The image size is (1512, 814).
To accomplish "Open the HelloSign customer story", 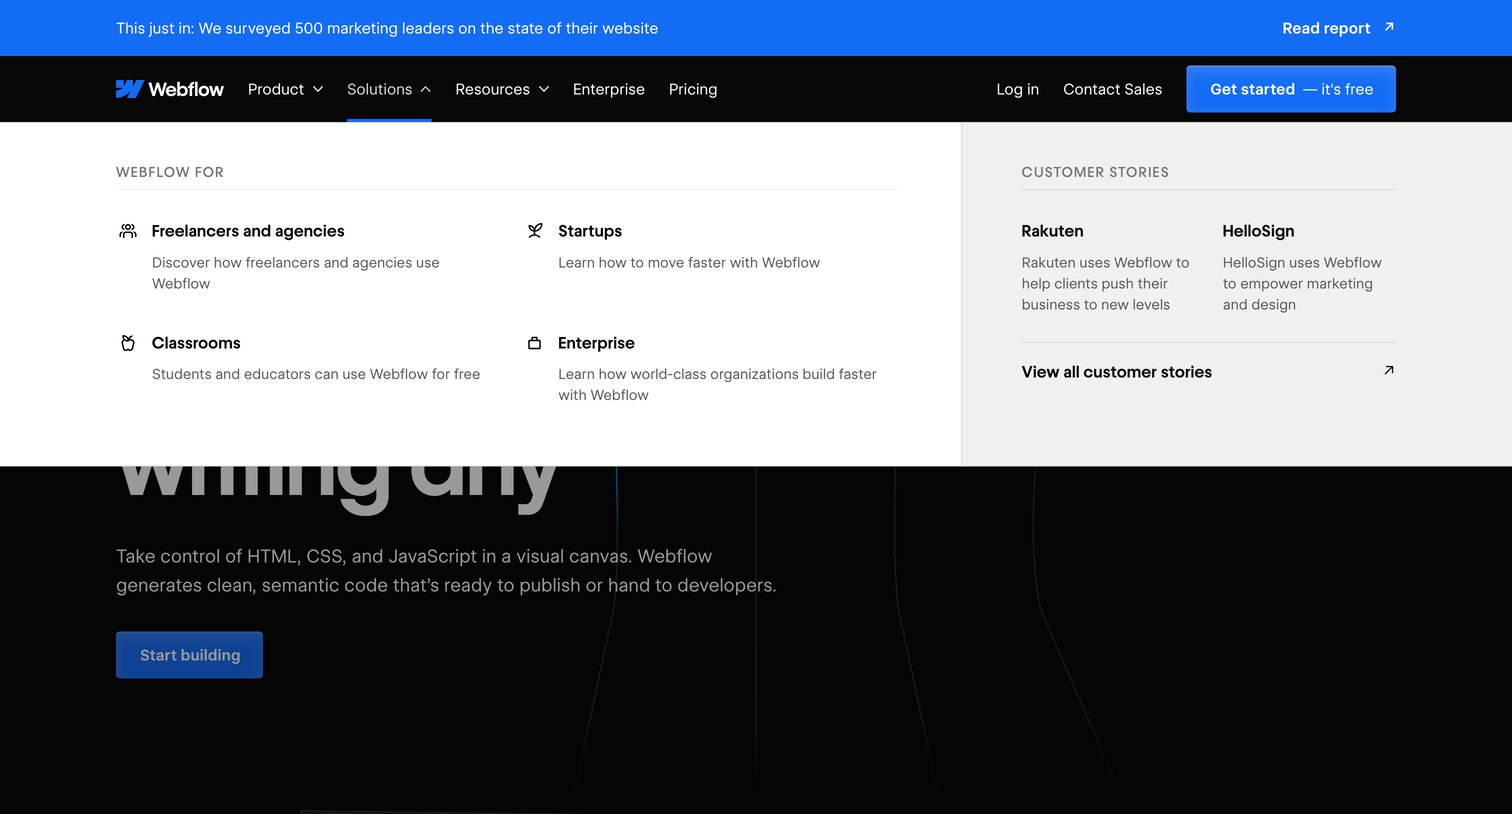I will (1258, 231).
